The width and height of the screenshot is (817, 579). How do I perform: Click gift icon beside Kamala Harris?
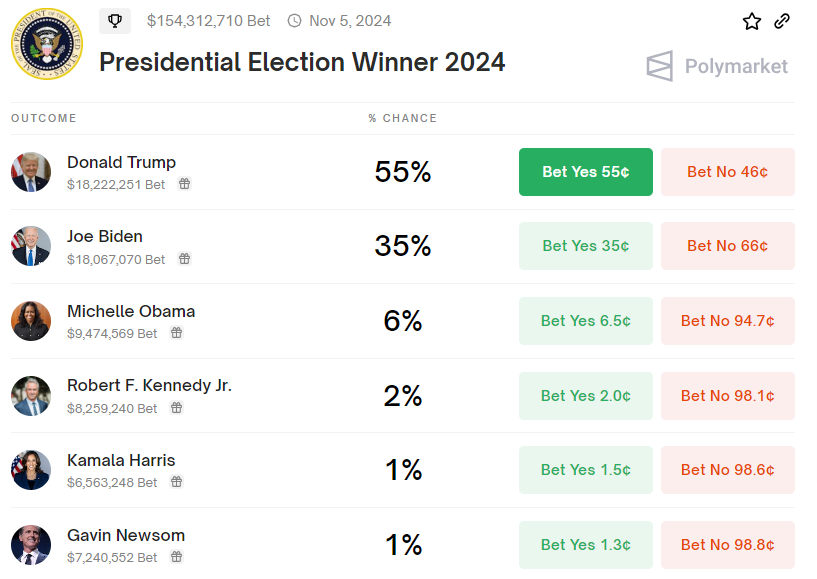pos(177,482)
